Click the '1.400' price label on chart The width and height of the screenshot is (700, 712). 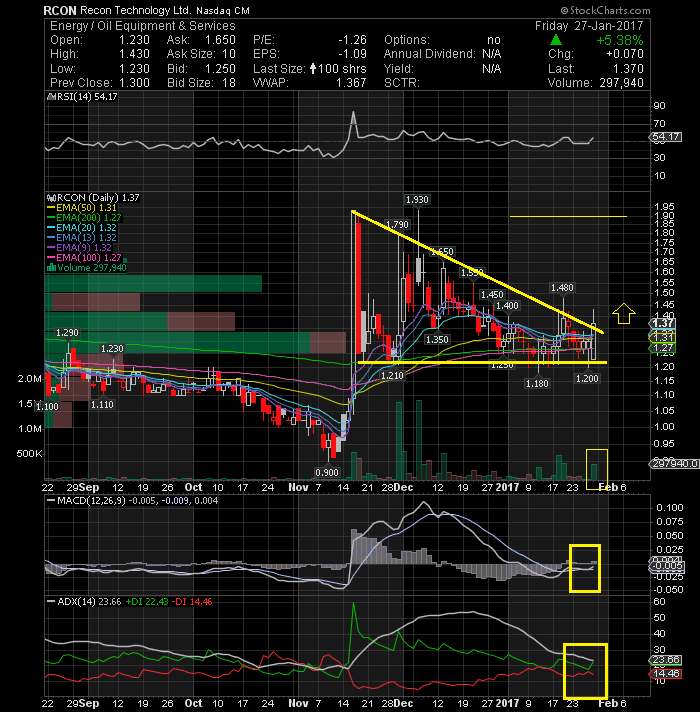507,306
